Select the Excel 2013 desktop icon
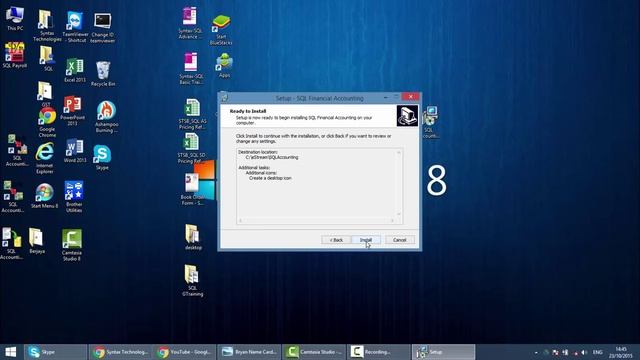 pos(75,70)
